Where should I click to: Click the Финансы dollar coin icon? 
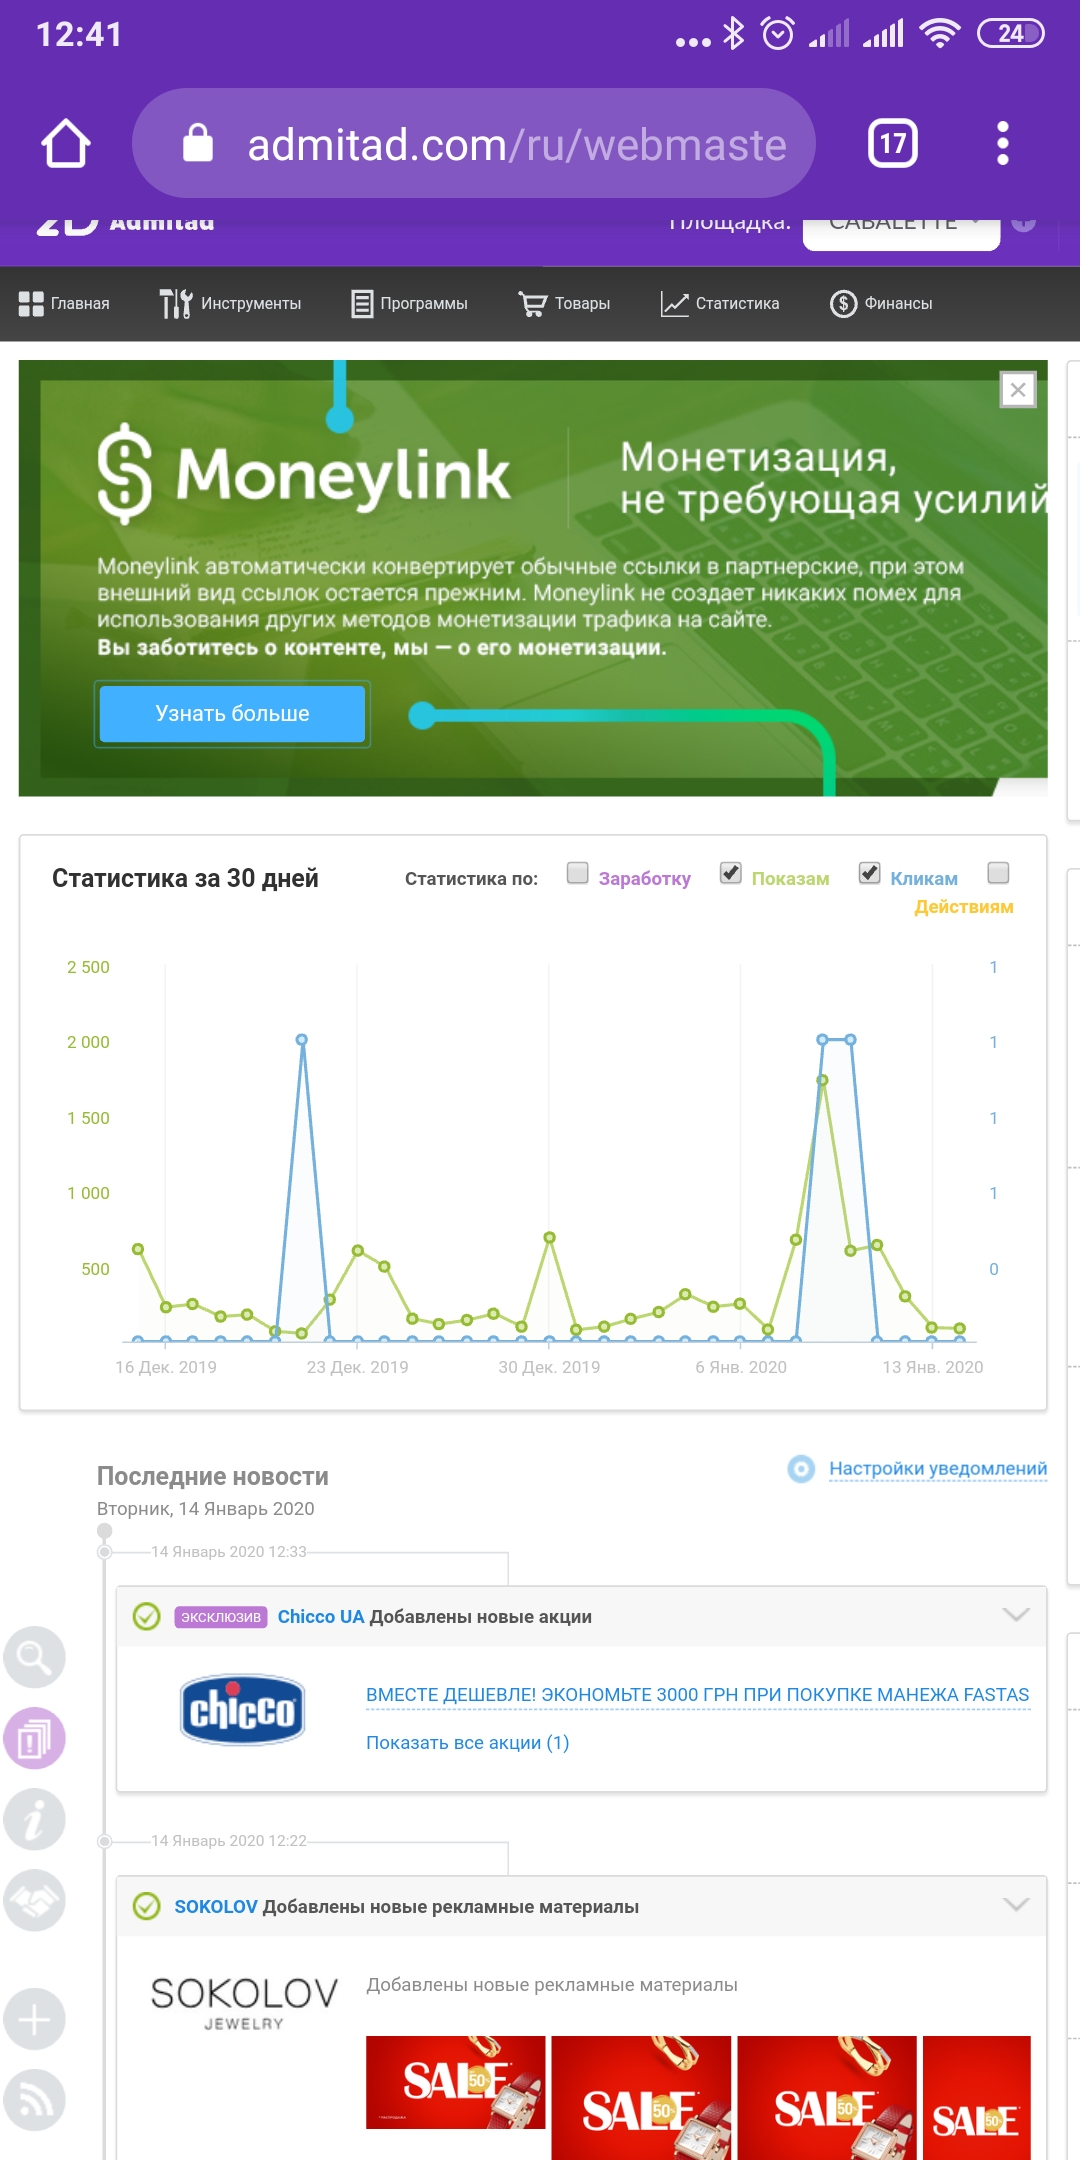pyautogui.click(x=843, y=304)
